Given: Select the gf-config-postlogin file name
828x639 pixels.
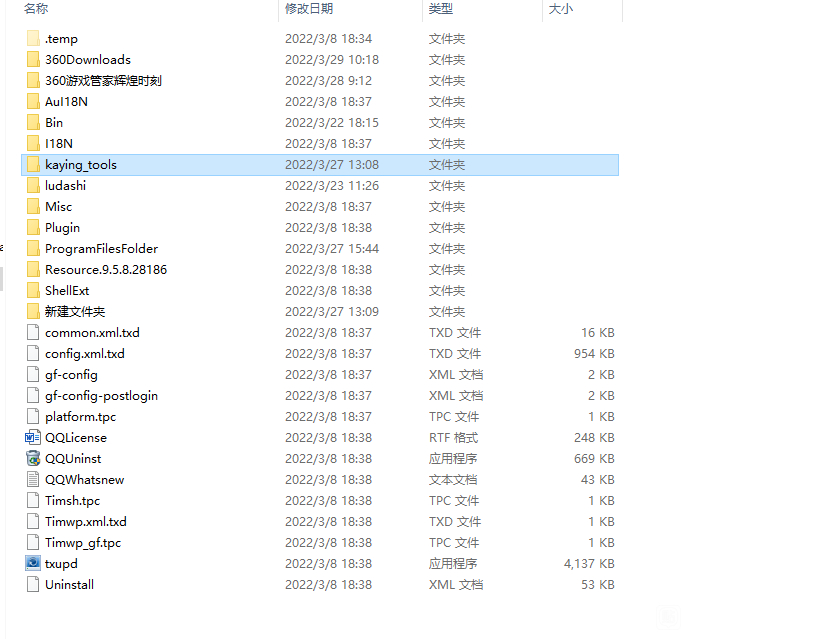Looking at the screenshot, I should pos(101,396).
